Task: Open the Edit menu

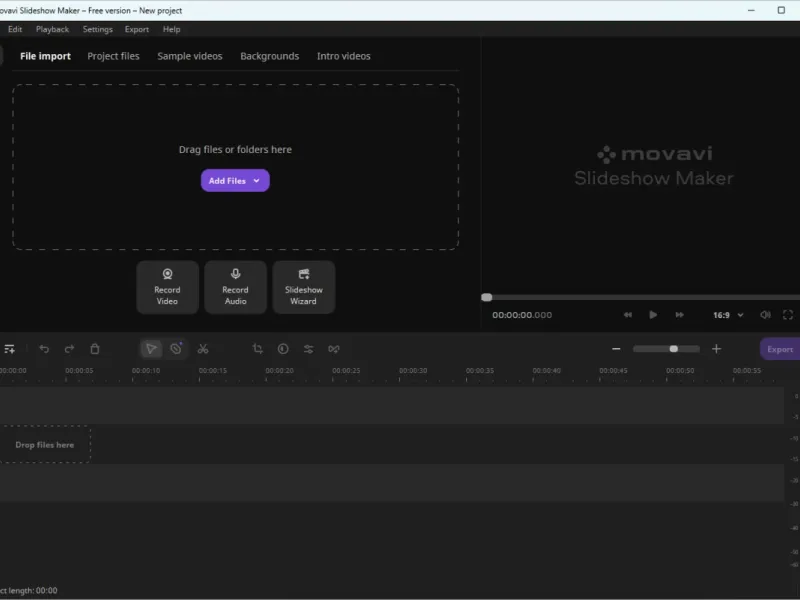Action: (x=15, y=30)
